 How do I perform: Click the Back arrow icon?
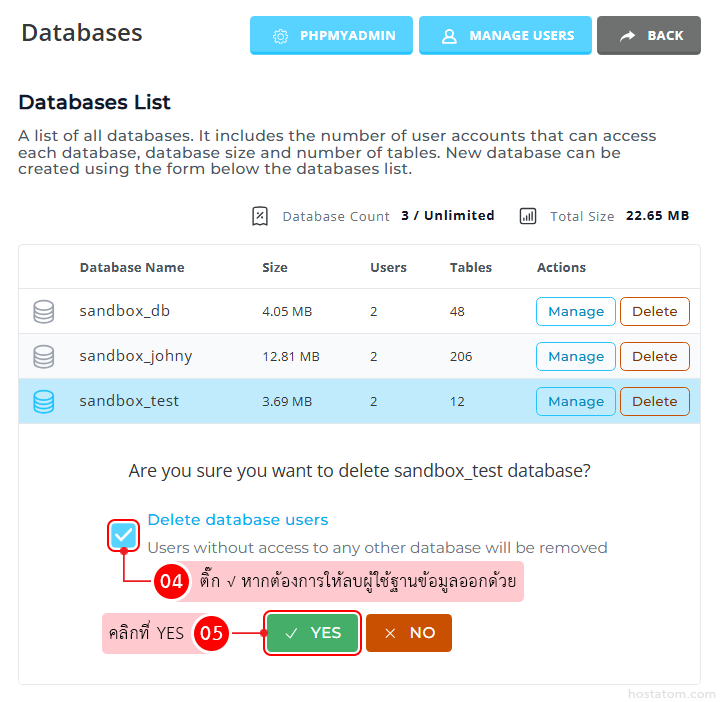(x=627, y=36)
